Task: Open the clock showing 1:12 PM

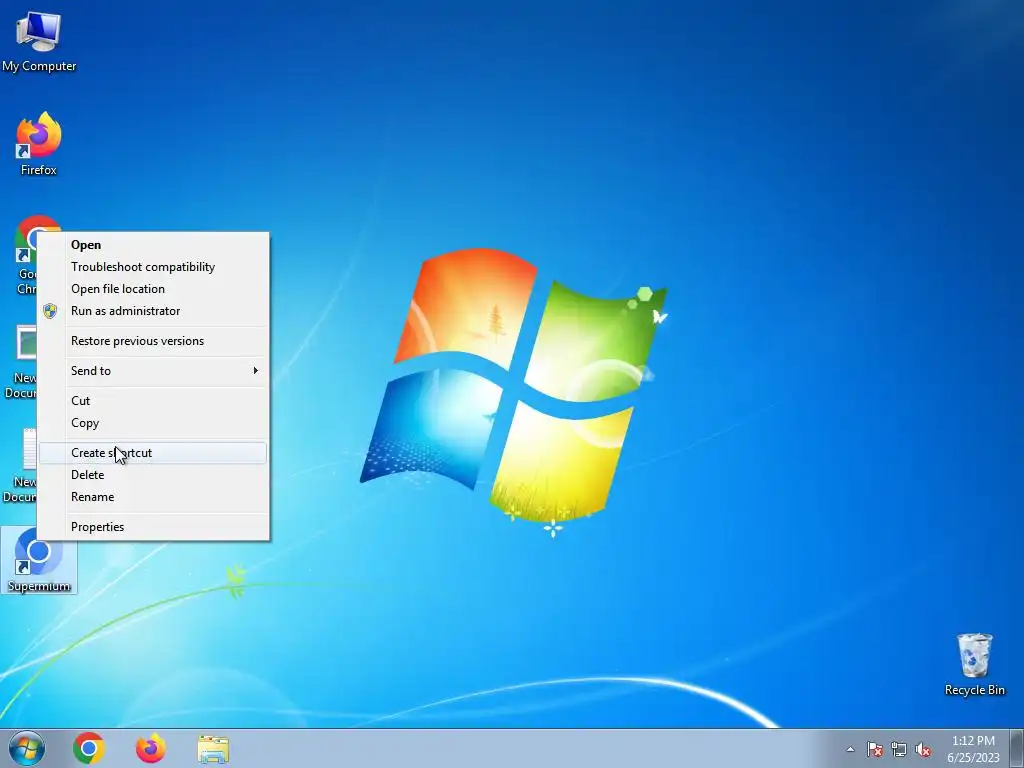Action: 973,749
